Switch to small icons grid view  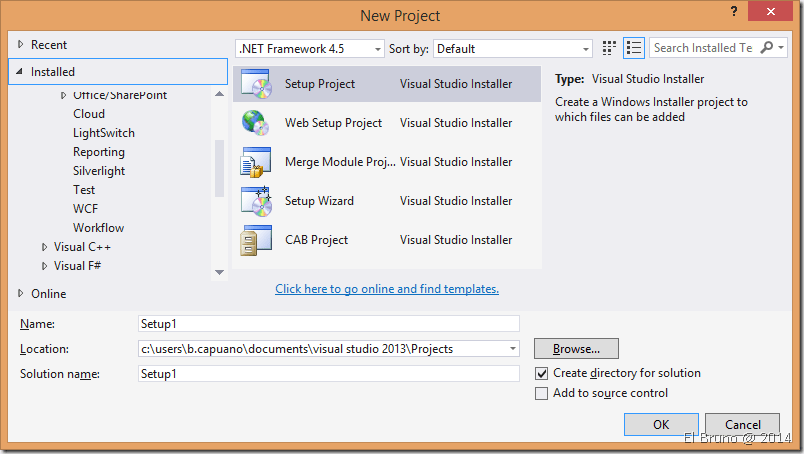(610, 48)
